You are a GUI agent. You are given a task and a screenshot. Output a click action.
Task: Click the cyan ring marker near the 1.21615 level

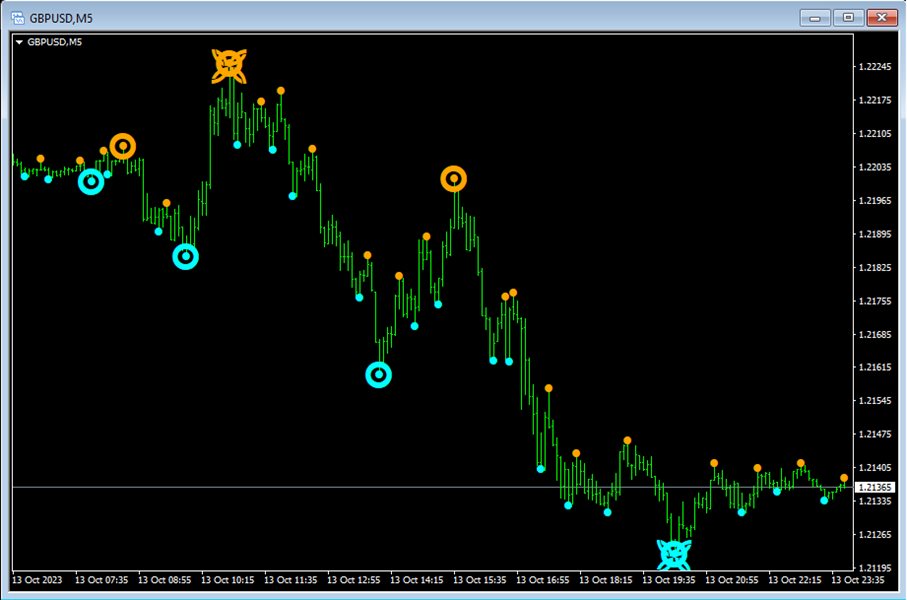[x=379, y=374]
